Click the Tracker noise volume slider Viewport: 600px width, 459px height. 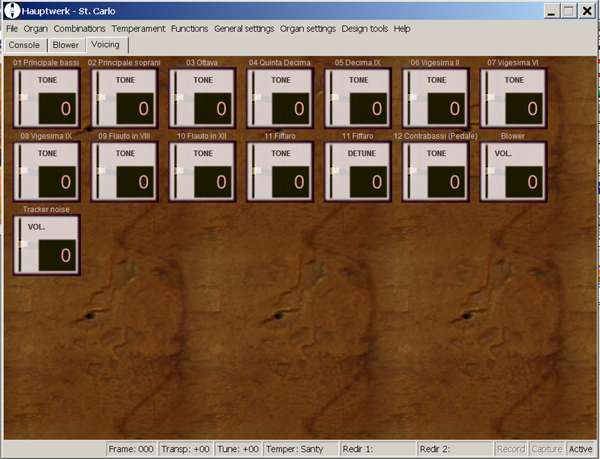point(23,244)
